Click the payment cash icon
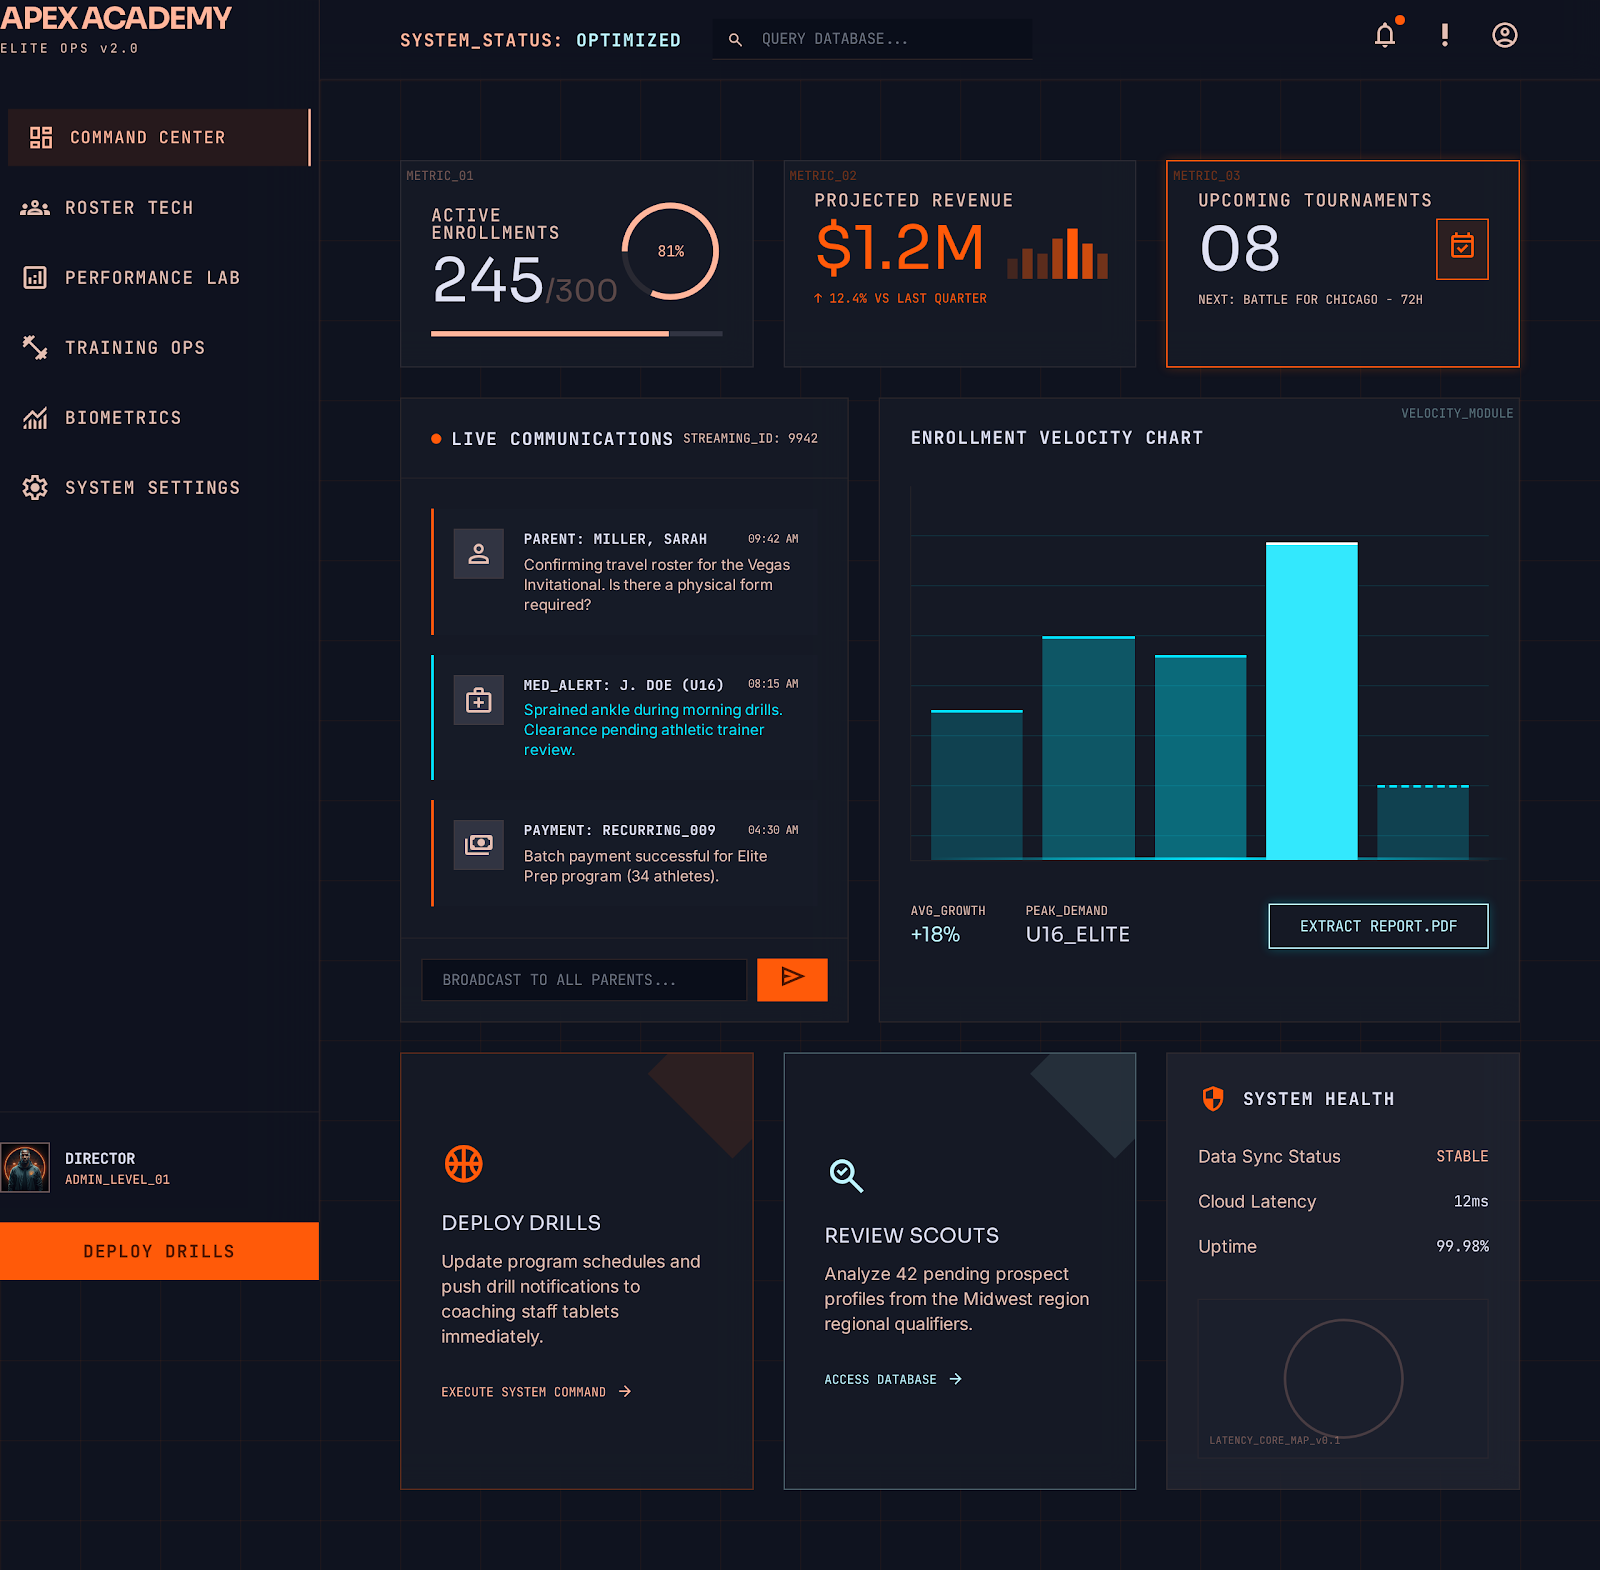Image resolution: width=1600 pixels, height=1570 pixels. (x=479, y=845)
